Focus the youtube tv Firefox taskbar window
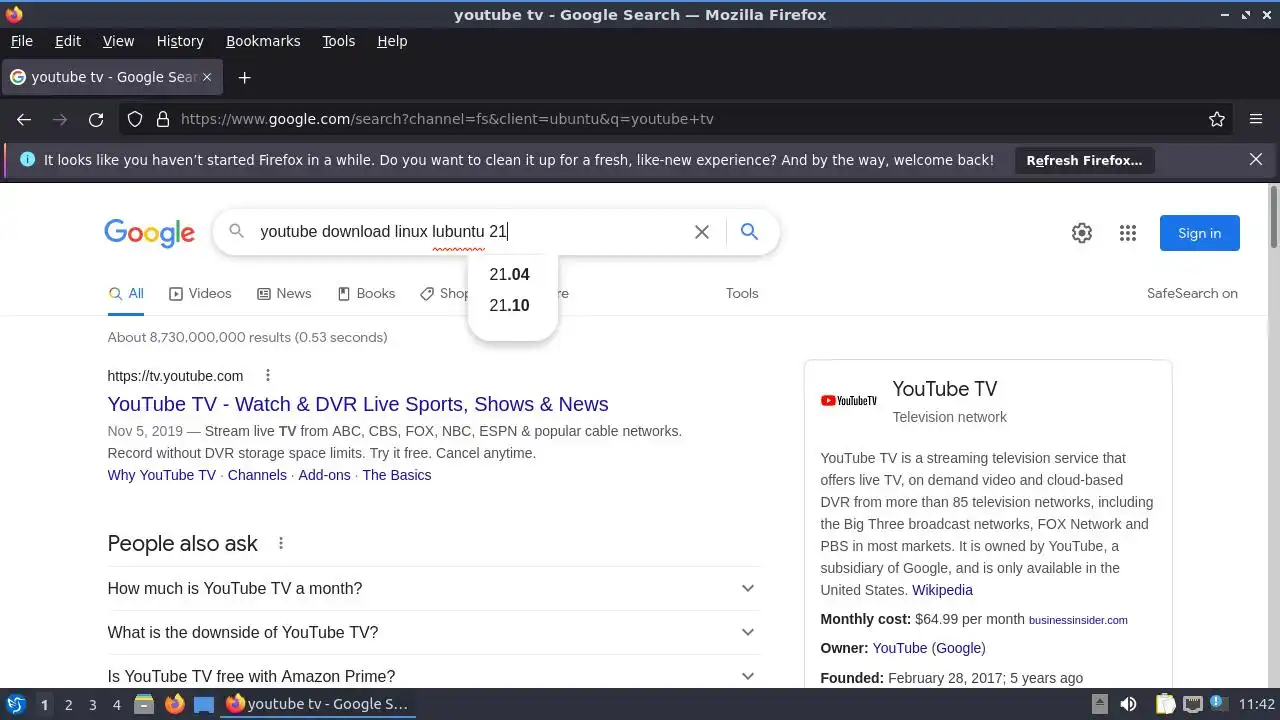The height and width of the screenshot is (720, 1280). pyautogui.click(x=318, y=704)
